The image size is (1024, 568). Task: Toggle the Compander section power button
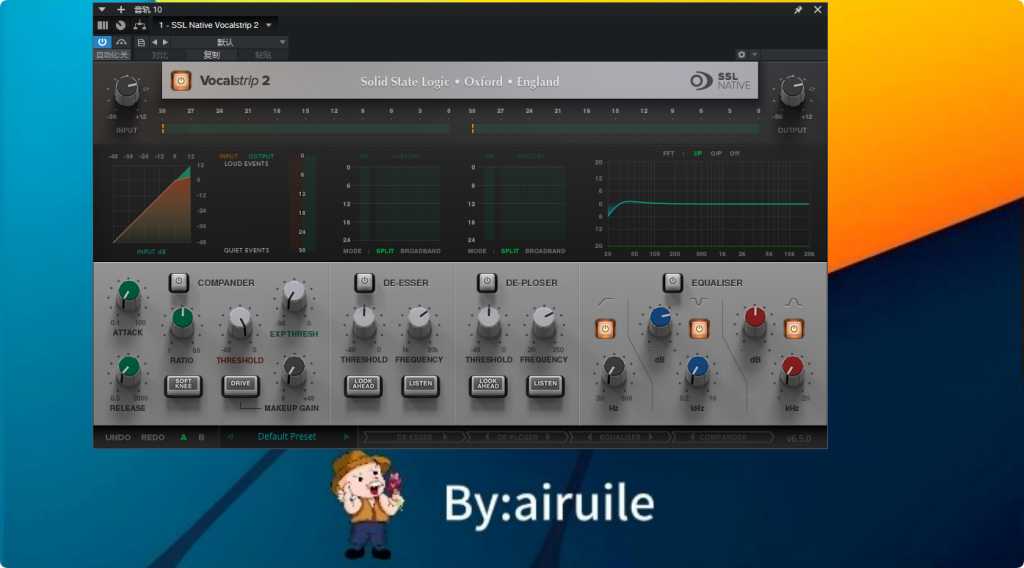(x=178, y=282)
